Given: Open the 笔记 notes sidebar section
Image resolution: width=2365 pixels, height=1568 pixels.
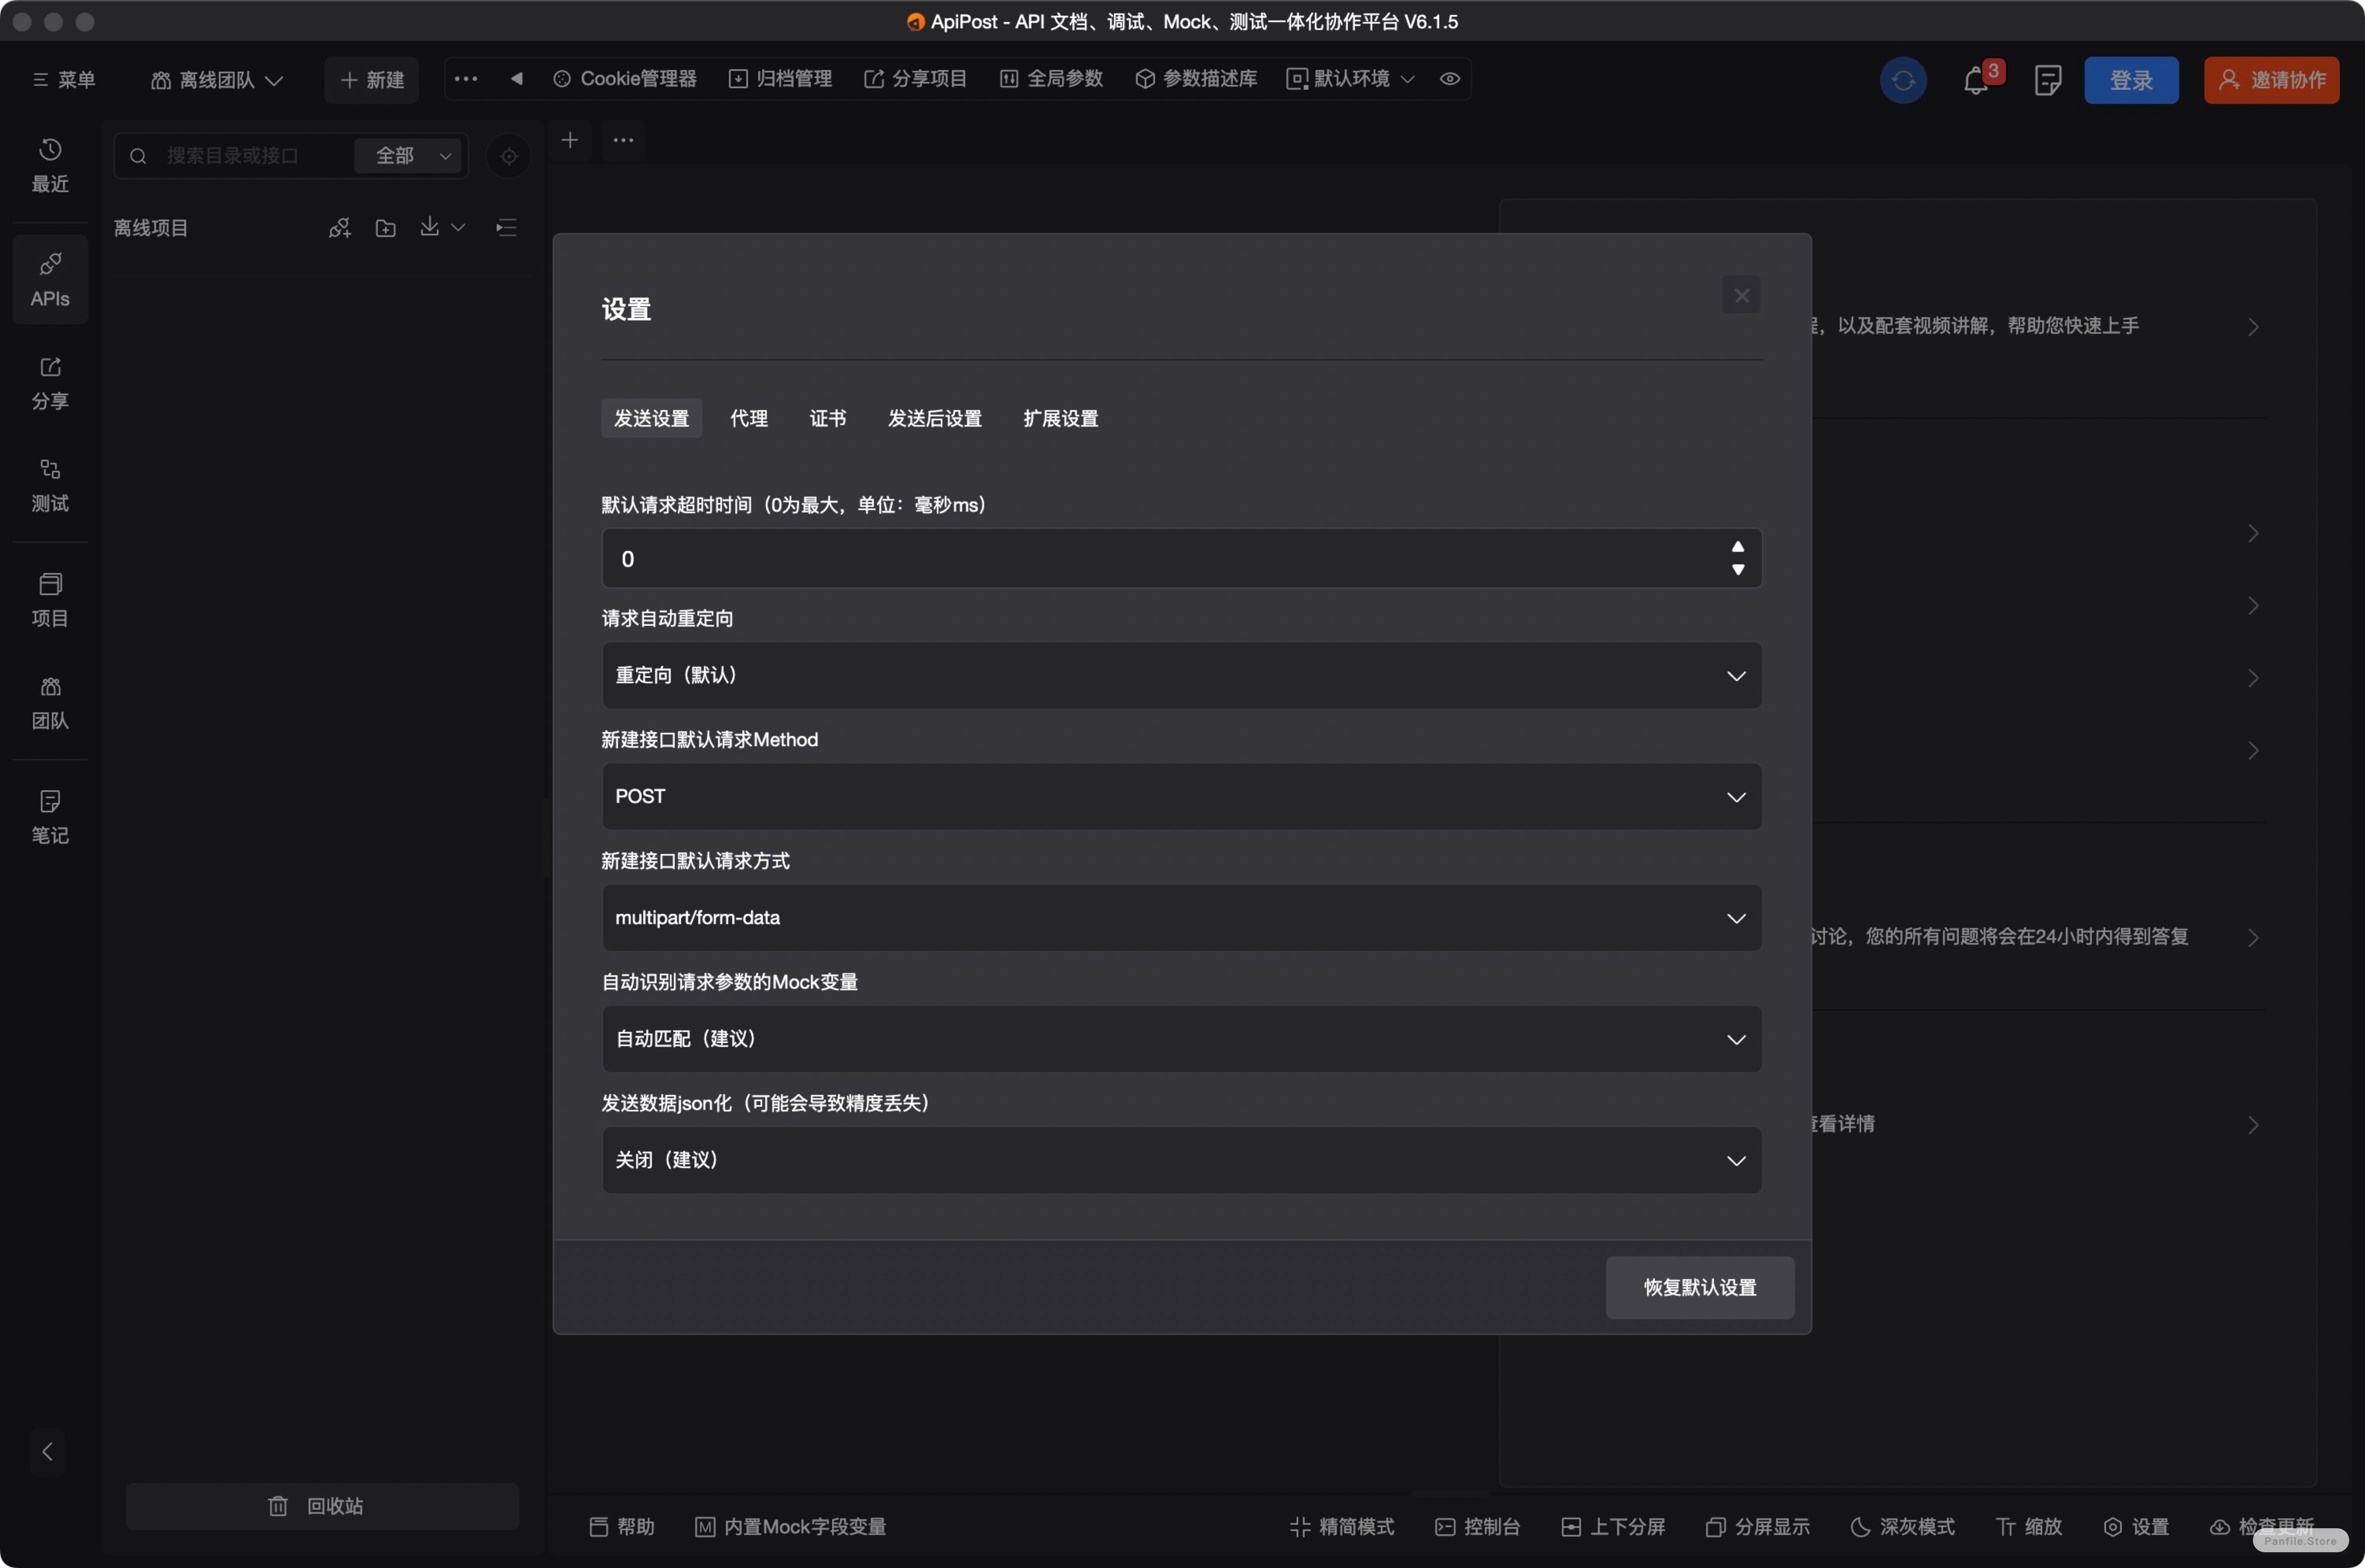Looking at the screenshot, I should (50, 817).
